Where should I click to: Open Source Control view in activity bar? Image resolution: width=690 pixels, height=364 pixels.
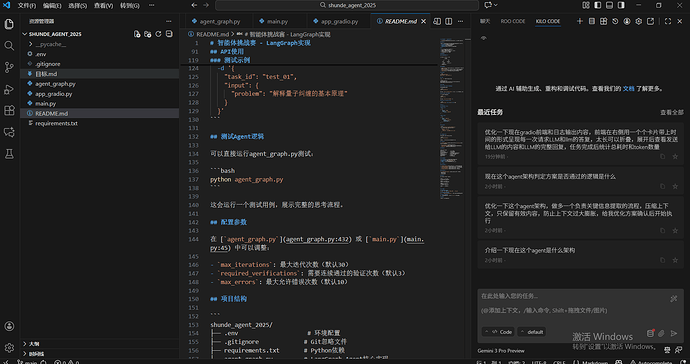point(9,67)
